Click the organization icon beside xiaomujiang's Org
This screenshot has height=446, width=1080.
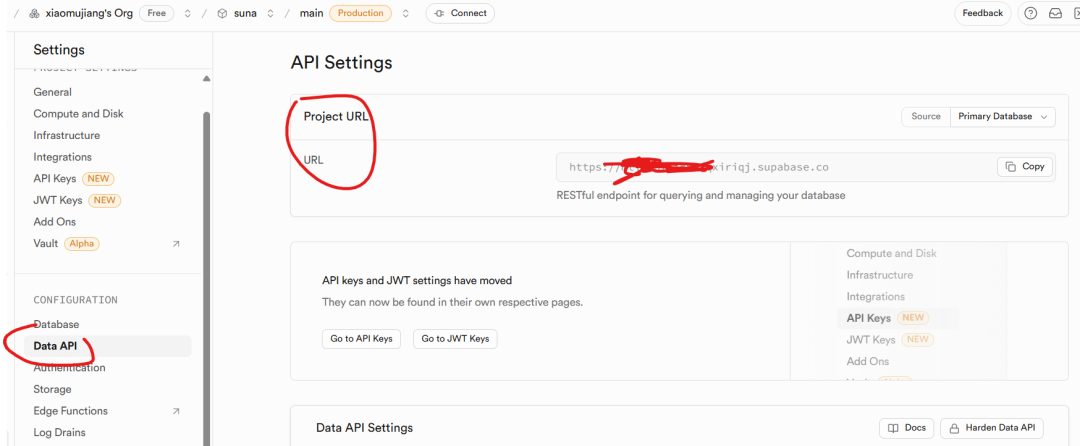[x=34, y=14]
